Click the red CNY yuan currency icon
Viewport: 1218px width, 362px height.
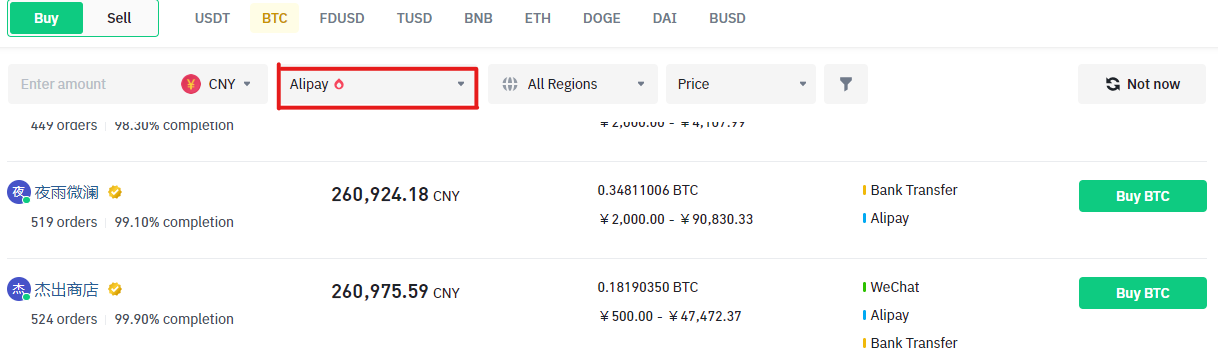pos(191,84)
